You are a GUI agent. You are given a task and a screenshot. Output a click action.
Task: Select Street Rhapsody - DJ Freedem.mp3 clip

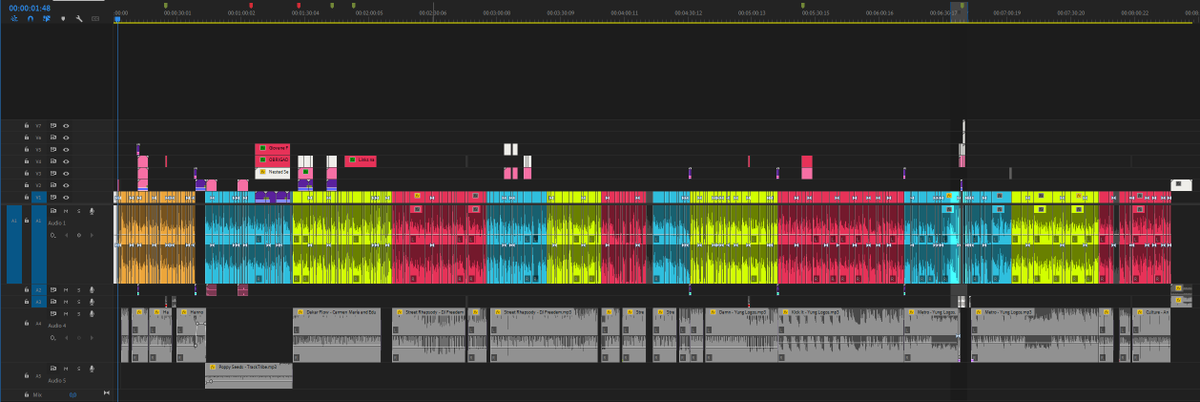pos(543,335)
